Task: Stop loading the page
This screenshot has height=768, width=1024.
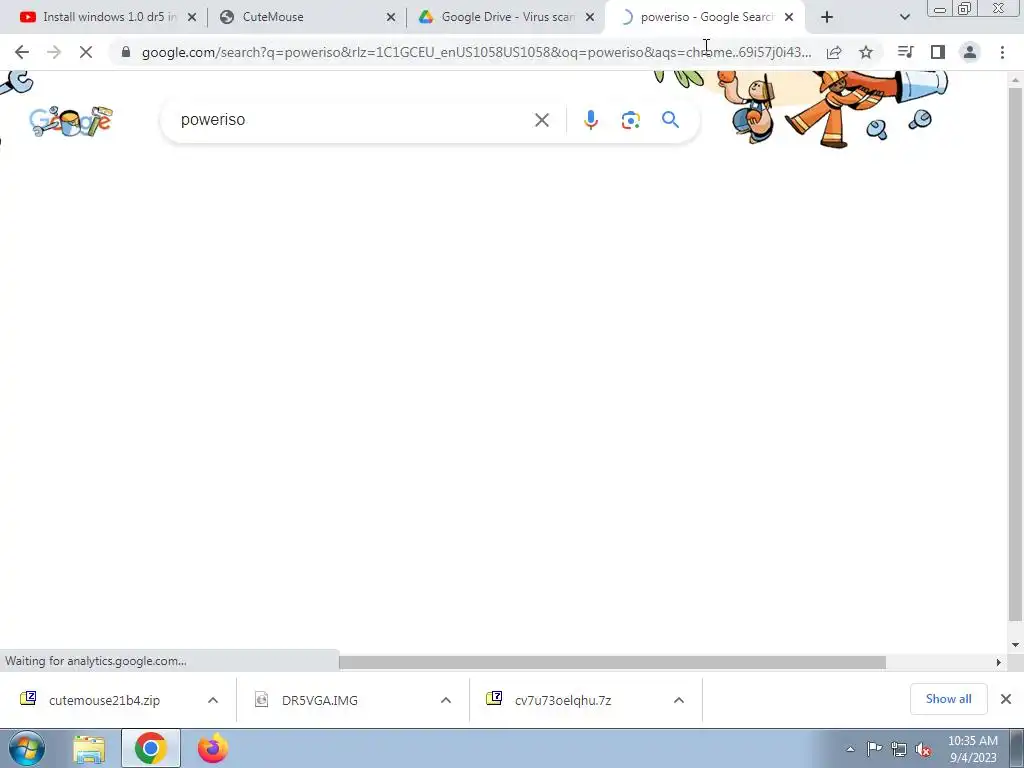Action: pos(86,52)
